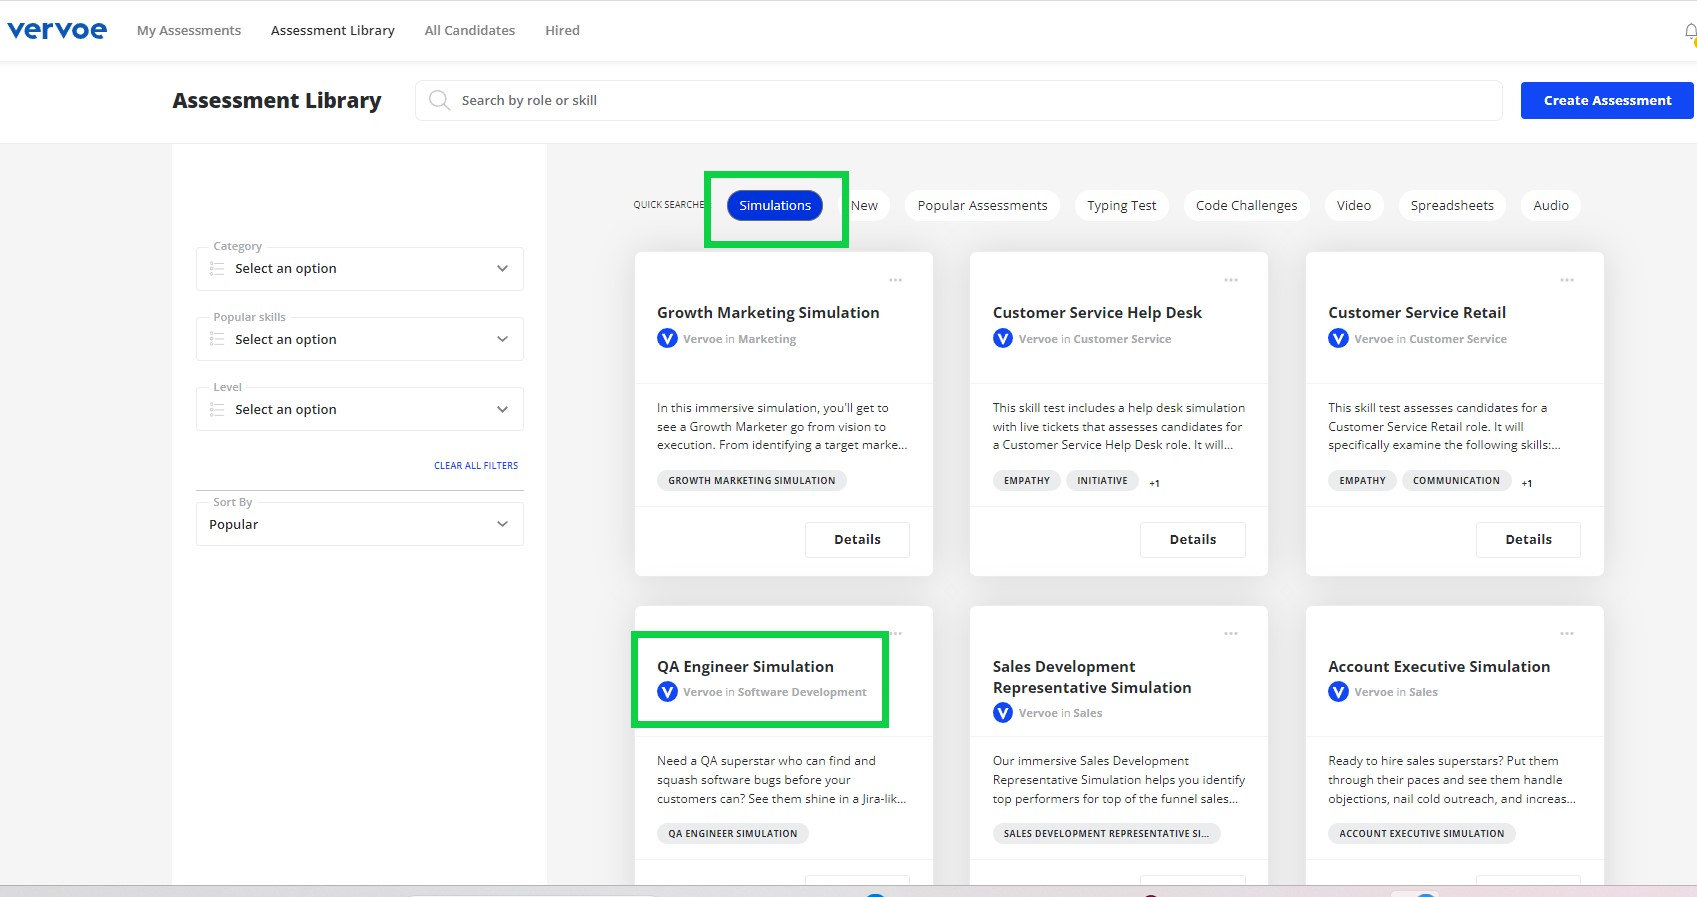Select Code Challenges quick search
This screenshot has height=897, width=1697.
[x=1247, y=205]
